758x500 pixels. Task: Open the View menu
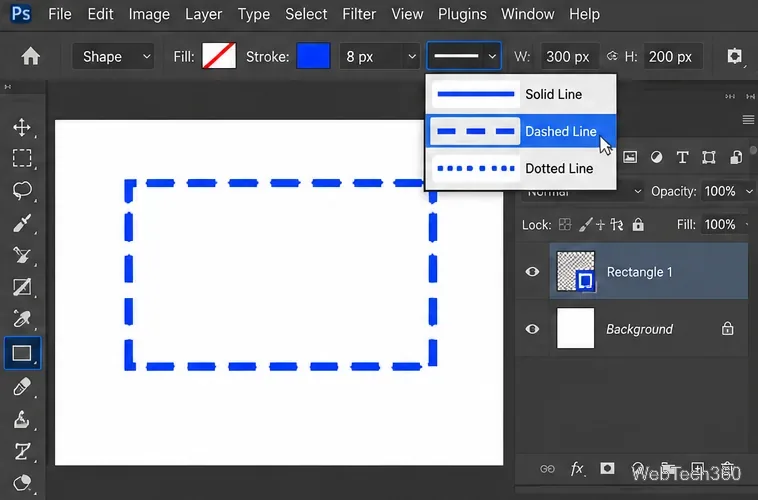[407, 14]
